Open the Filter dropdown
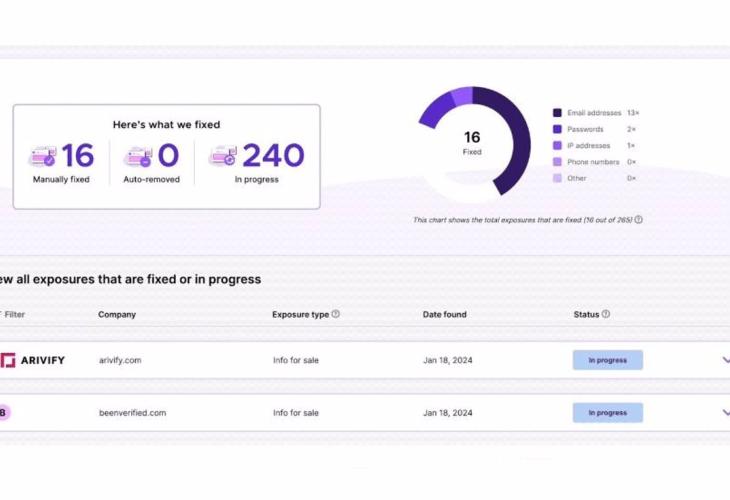The height and width of the screenshot is (500, 730). [12, 314]
